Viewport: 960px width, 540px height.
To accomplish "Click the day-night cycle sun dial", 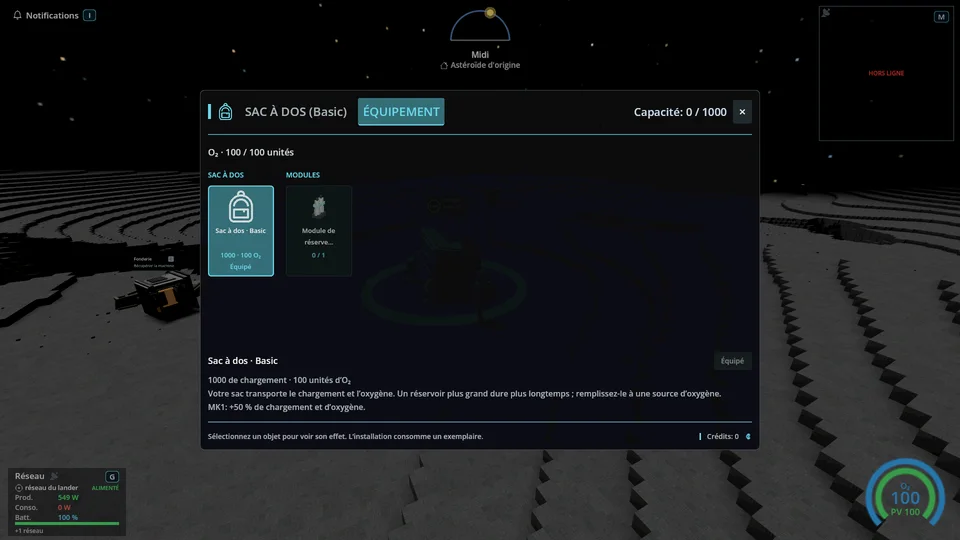I will pyautogui.click(x=480, y=24).
